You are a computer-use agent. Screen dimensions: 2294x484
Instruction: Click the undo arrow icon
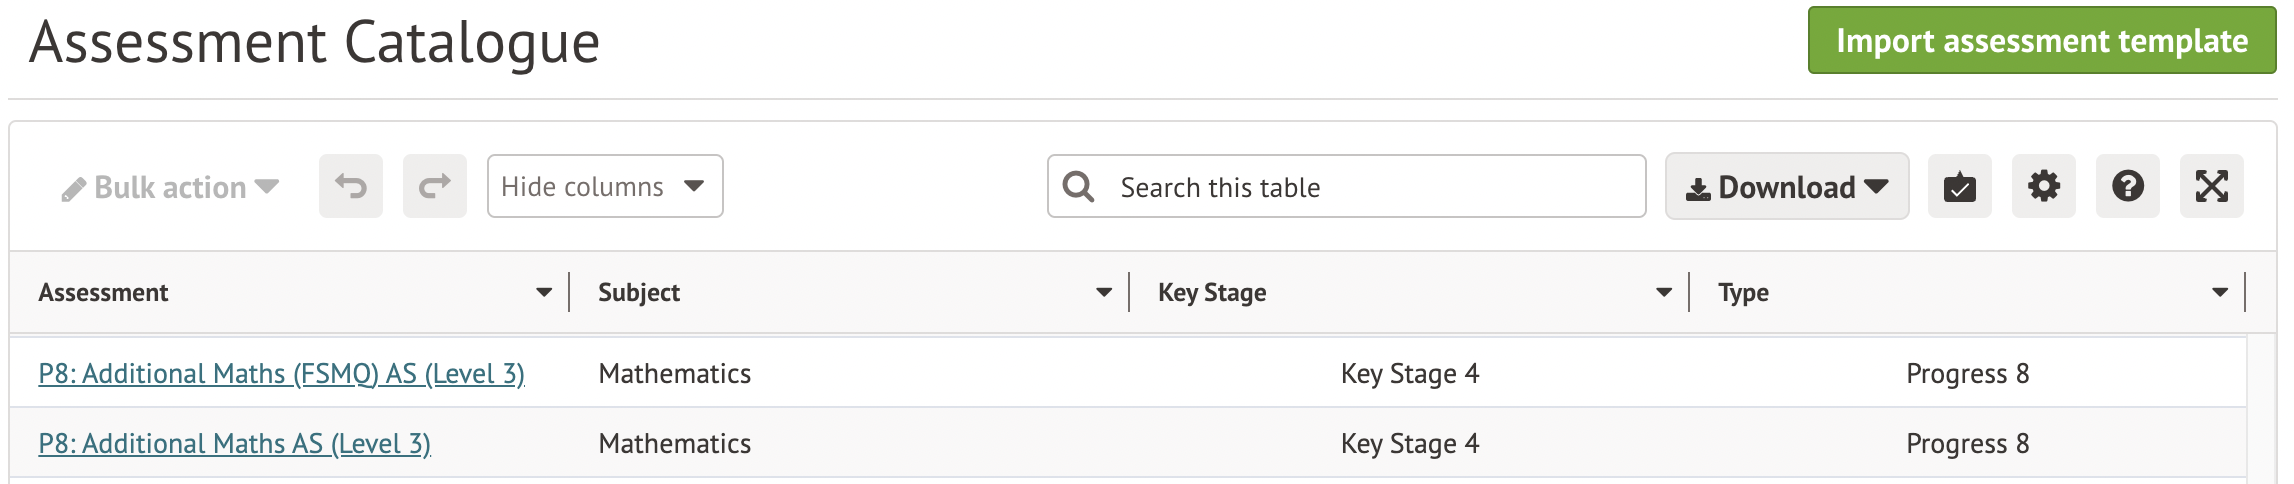[x=351, y=186]
